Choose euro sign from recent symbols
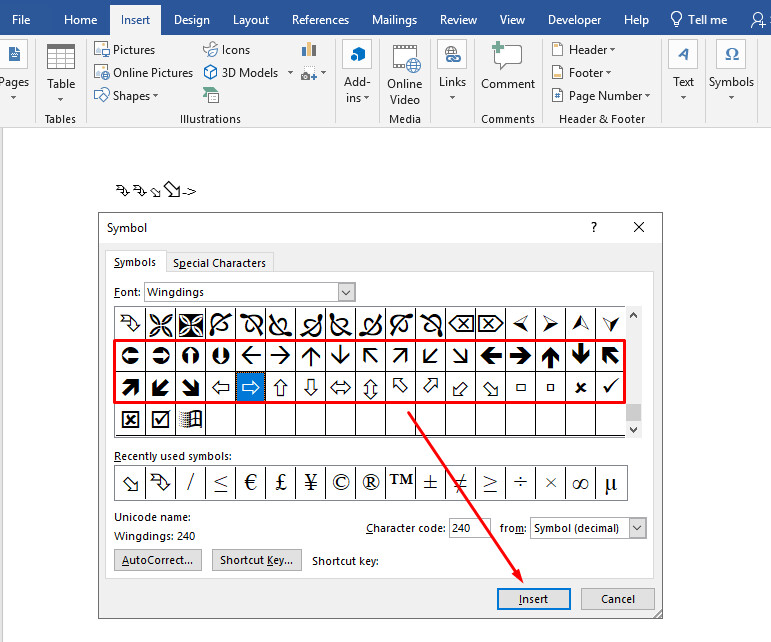This screenshot has width=771, height=642. point(251,483)
